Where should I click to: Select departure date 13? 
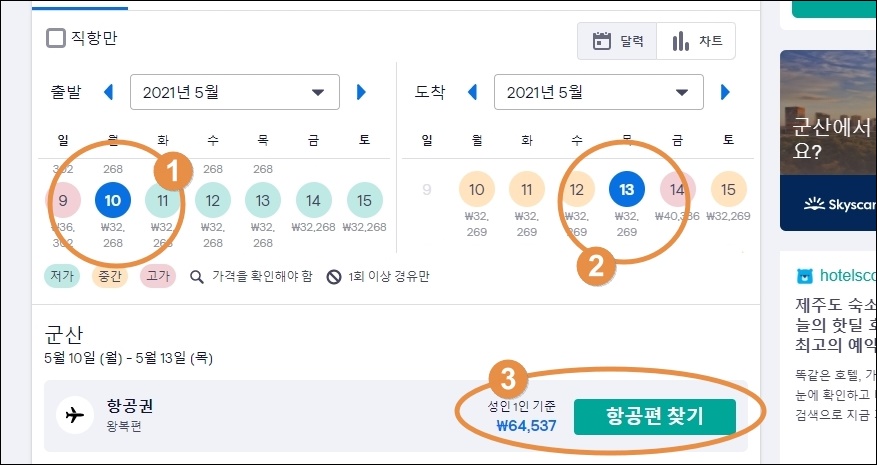[263, 200]
